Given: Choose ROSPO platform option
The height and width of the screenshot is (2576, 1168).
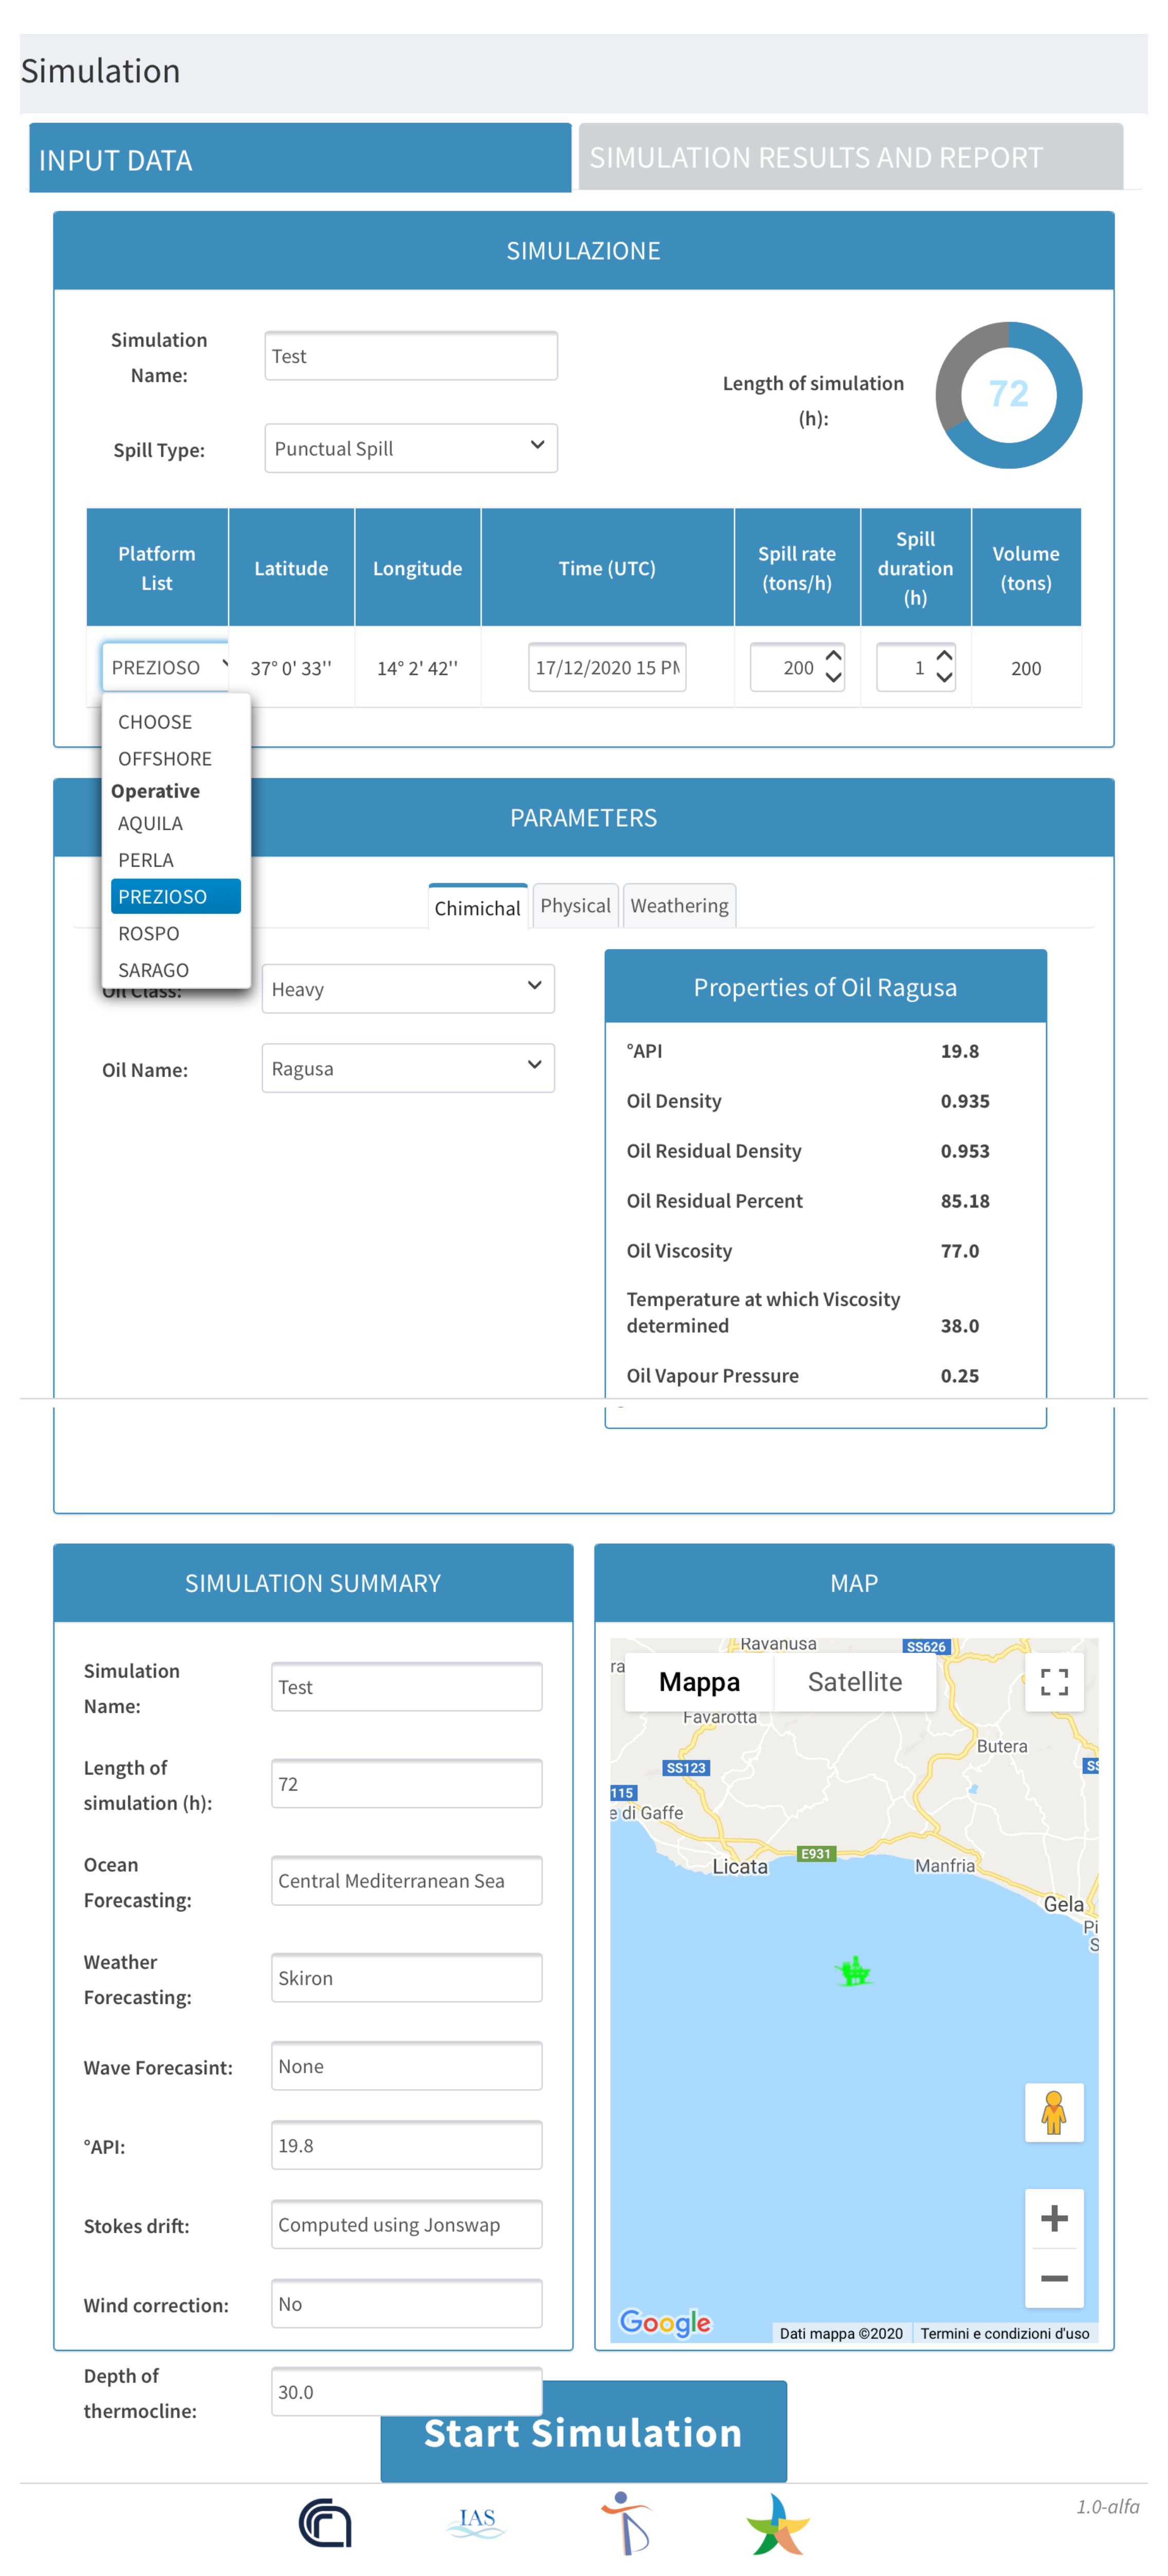Looking at the screenshot, I should [175, 933].
